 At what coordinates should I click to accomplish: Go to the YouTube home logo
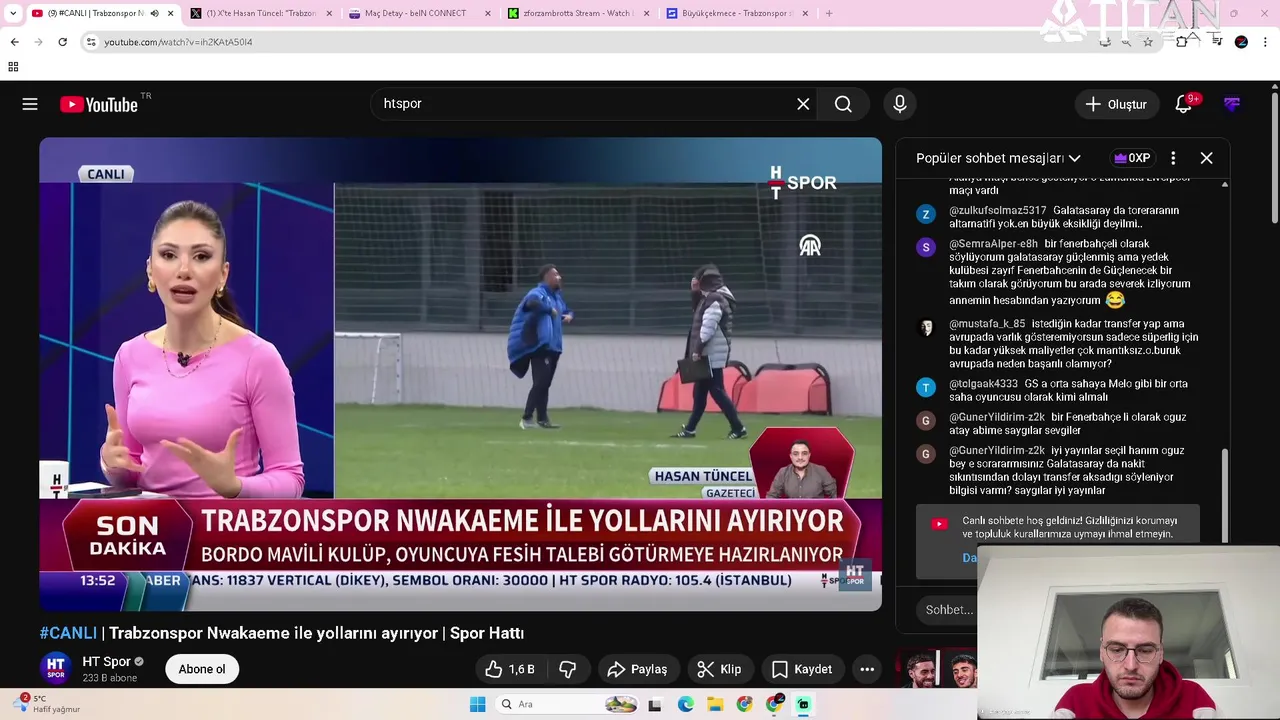(x=99, y=104)
